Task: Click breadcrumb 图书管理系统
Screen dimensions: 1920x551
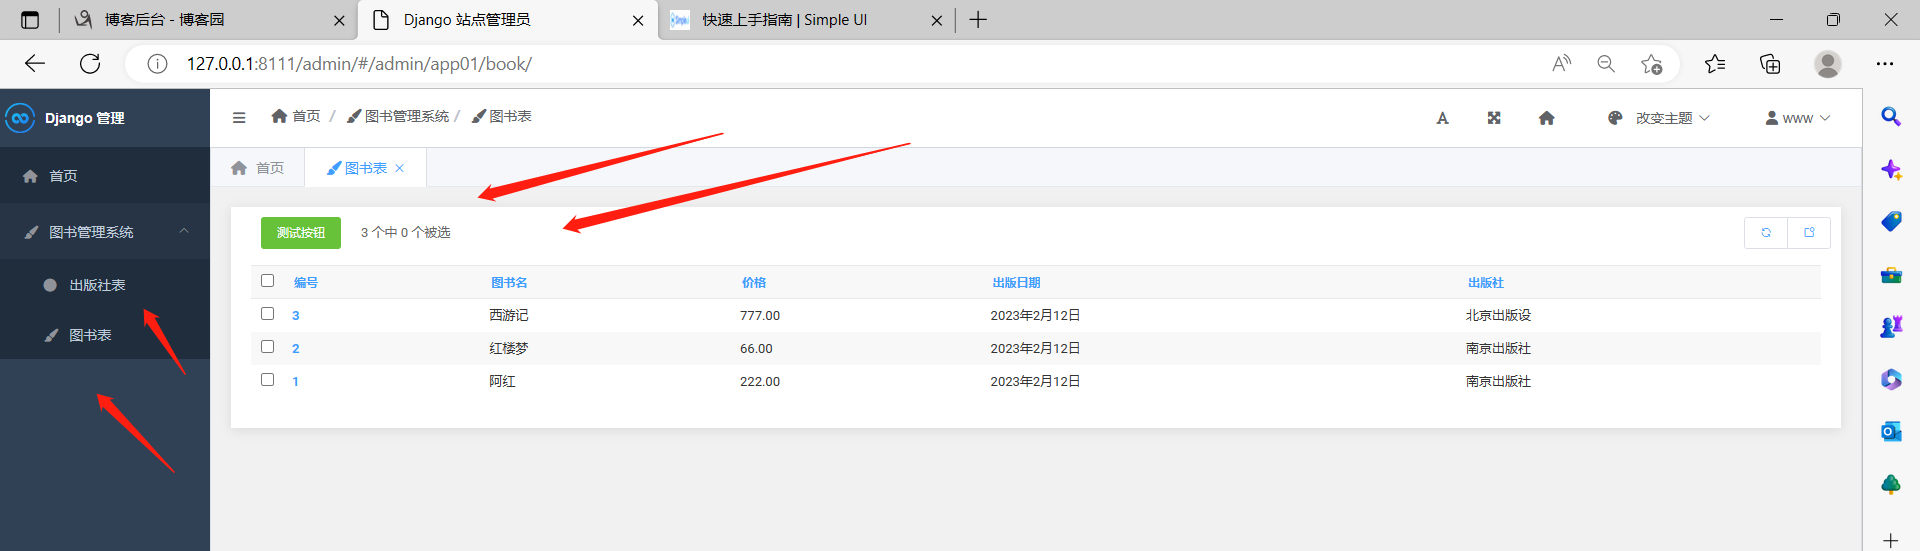Action: (398, 117)
